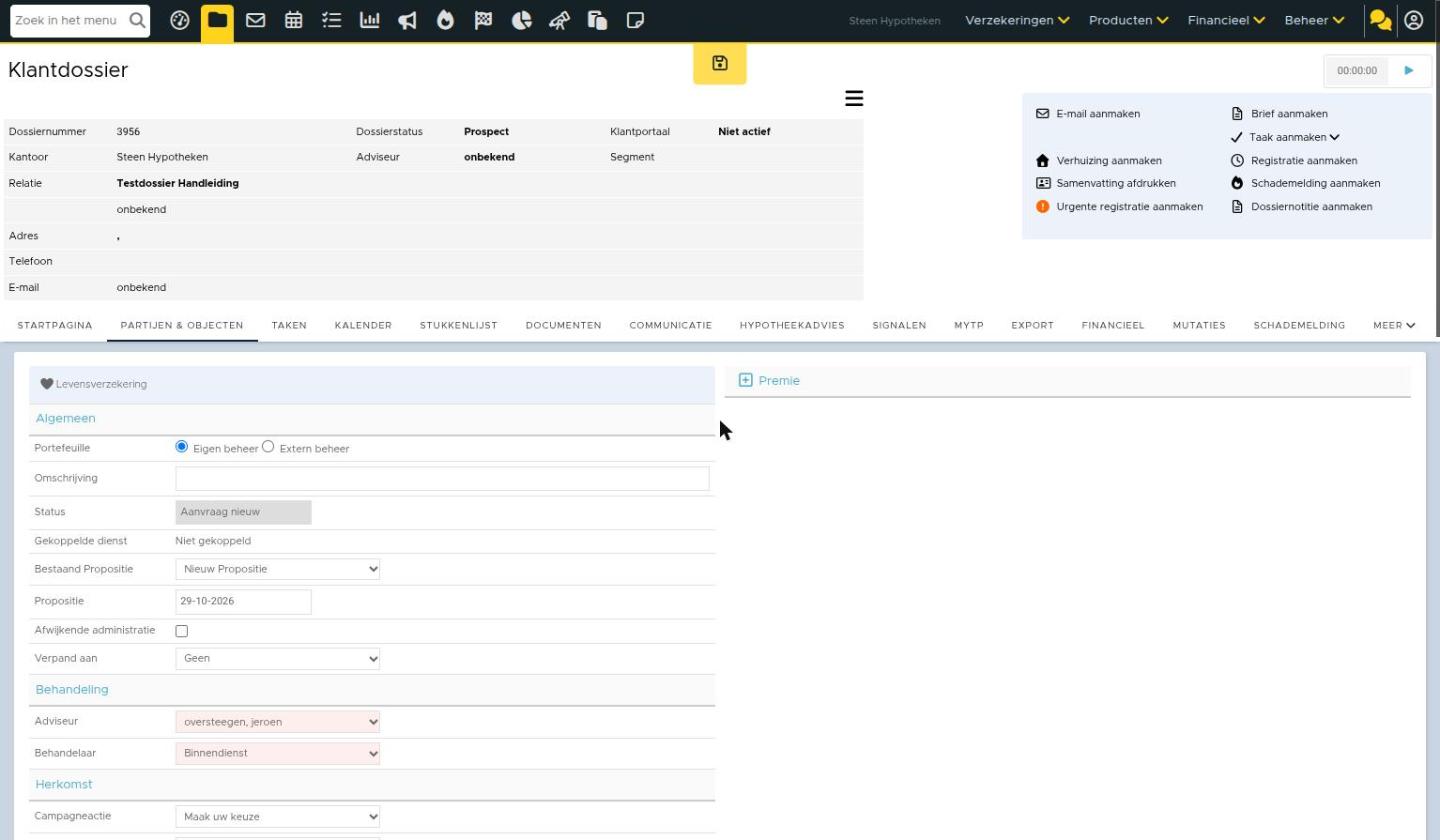Open the checkered flag icon
Image resolution: width=1440 pixels, height=840 pixels.
[484, 20]
